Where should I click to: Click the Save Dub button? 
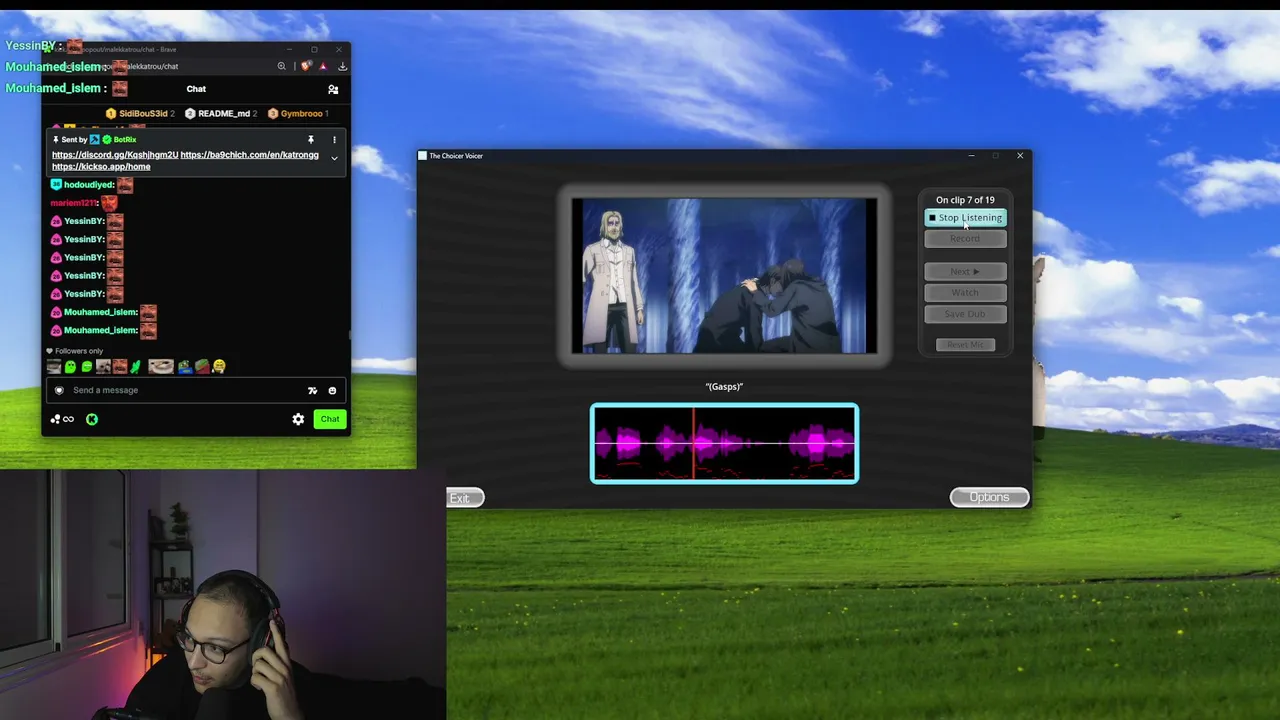pos(965,314)
